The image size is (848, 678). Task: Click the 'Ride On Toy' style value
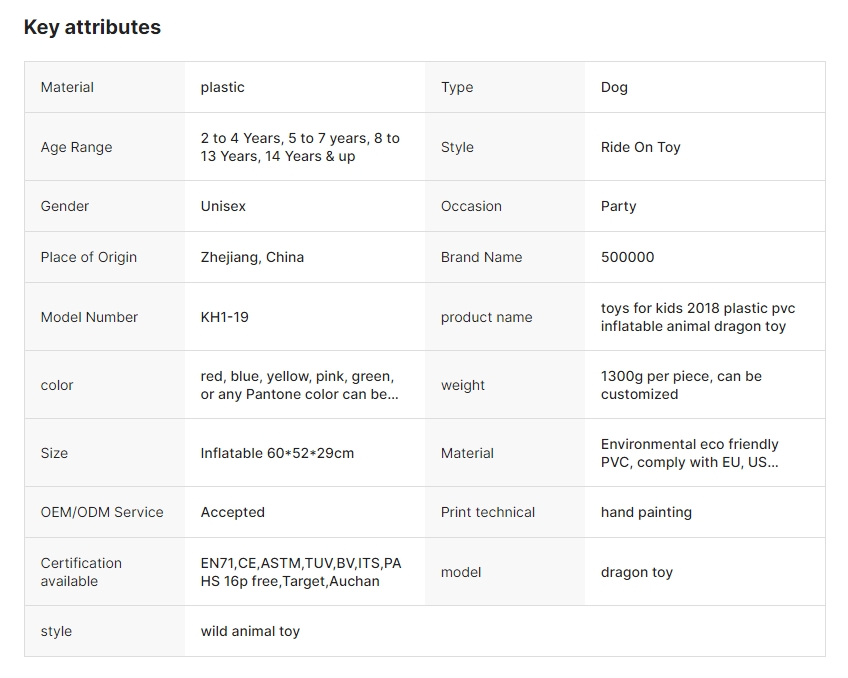[640, 147]
